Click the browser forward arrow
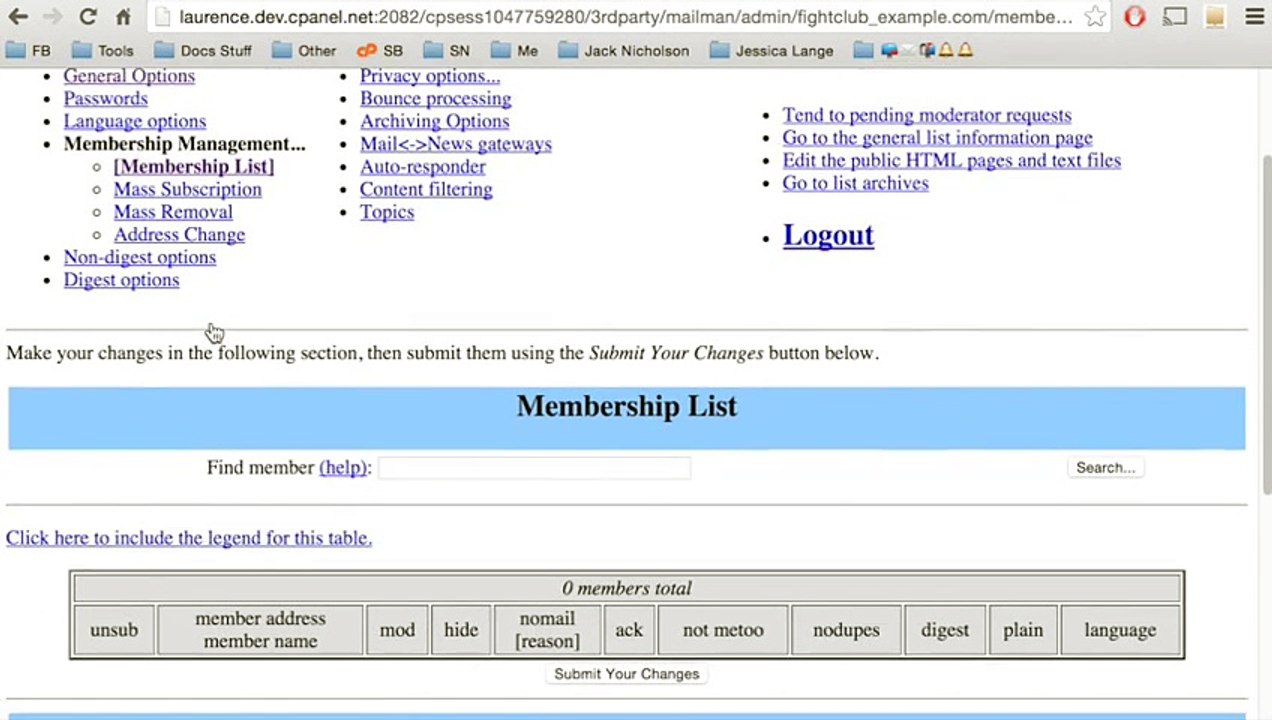Screen dimensions: 1272x720 tap(52, 17)
